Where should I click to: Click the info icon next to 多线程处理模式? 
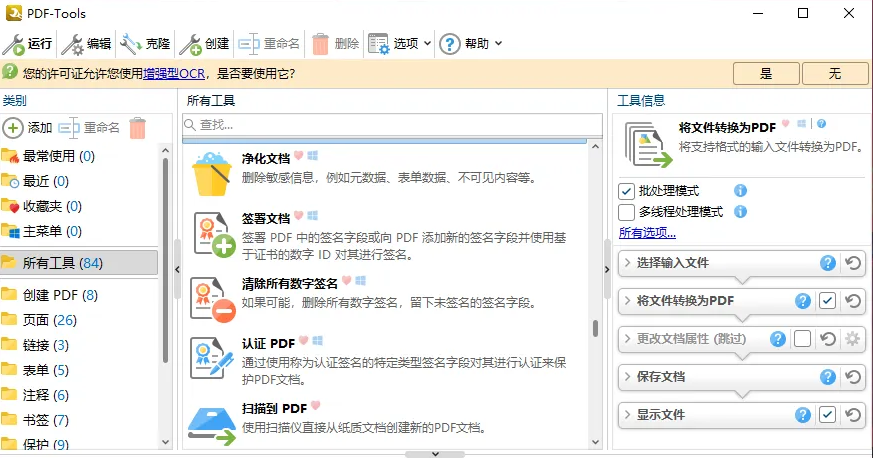(740, 211)
